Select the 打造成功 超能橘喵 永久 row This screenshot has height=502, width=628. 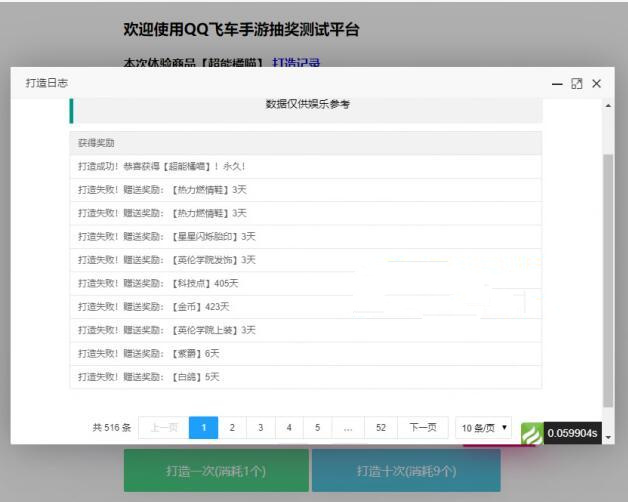(306, 167)
